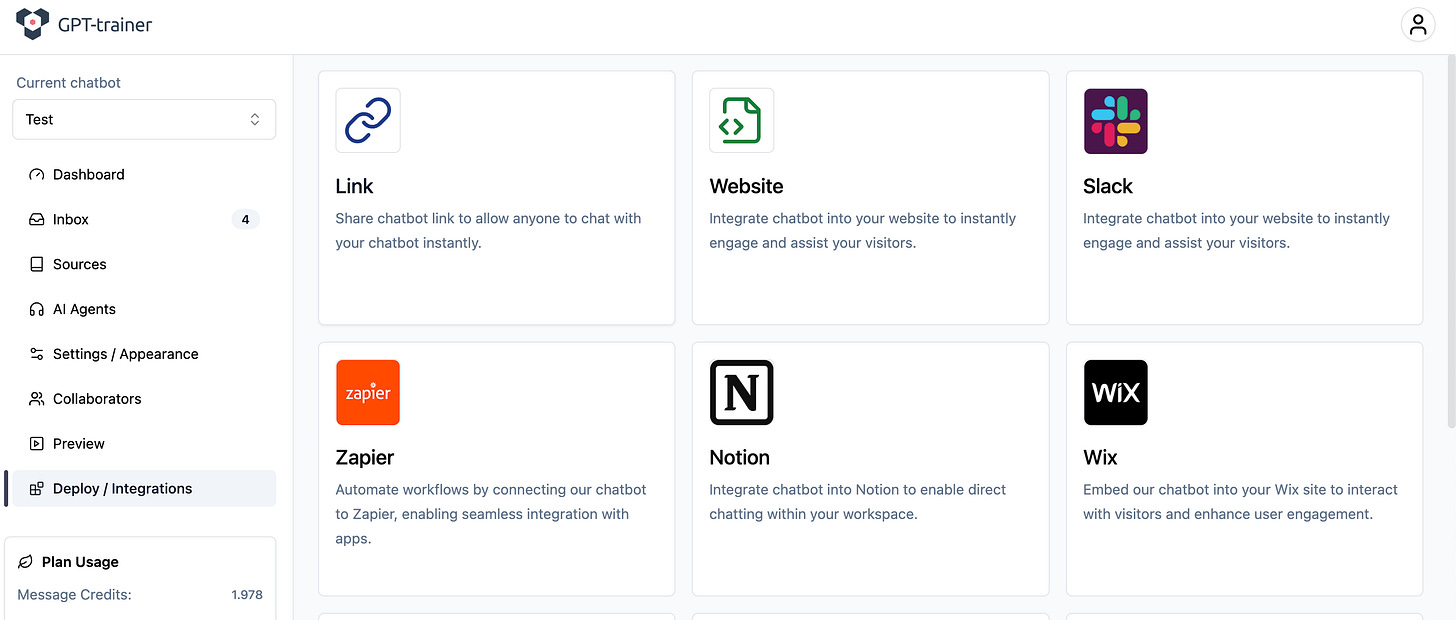Click the Collaborators people icon

(x=37, y=399)
